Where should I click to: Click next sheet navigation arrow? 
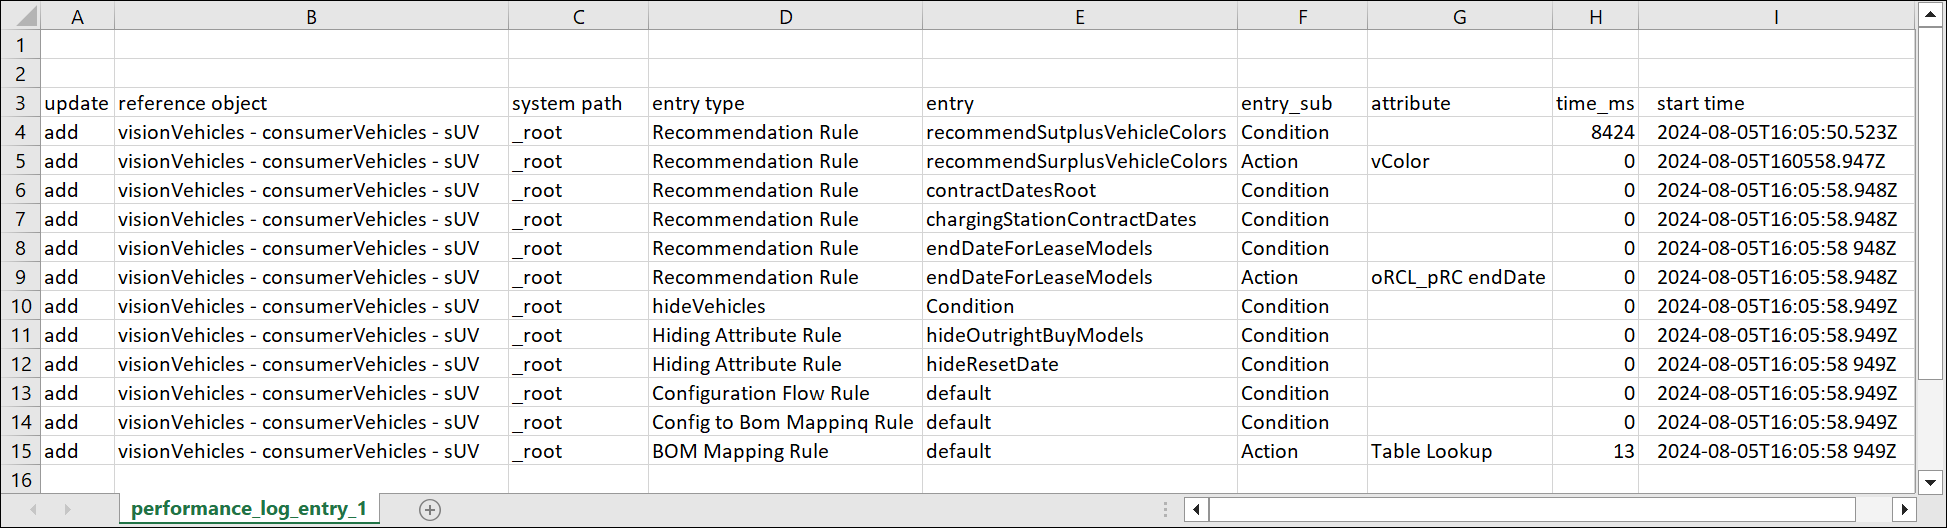point(67,510)
